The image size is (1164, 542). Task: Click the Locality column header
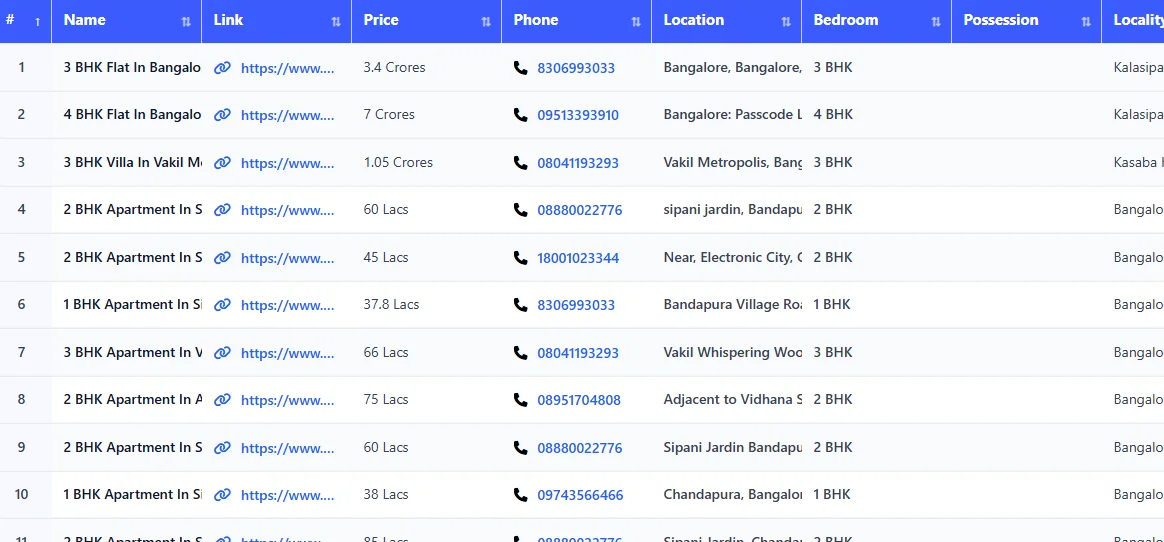tap(1137, 20)
